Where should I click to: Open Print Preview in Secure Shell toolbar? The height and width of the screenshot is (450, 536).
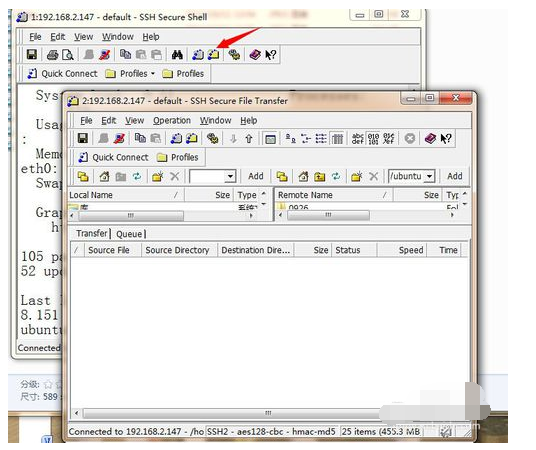pyautogui.click(x=68, y=55)
